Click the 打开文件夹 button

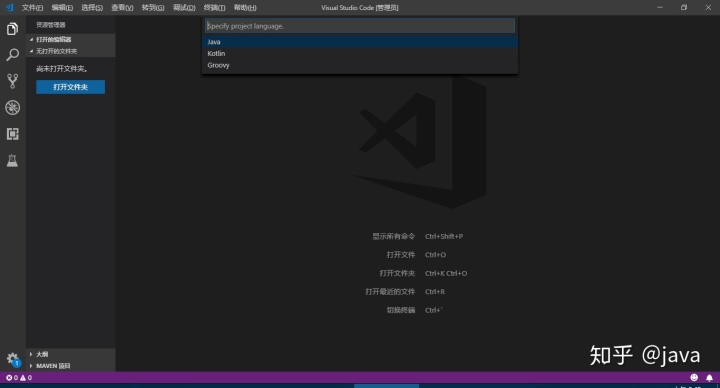click(70, 87)
